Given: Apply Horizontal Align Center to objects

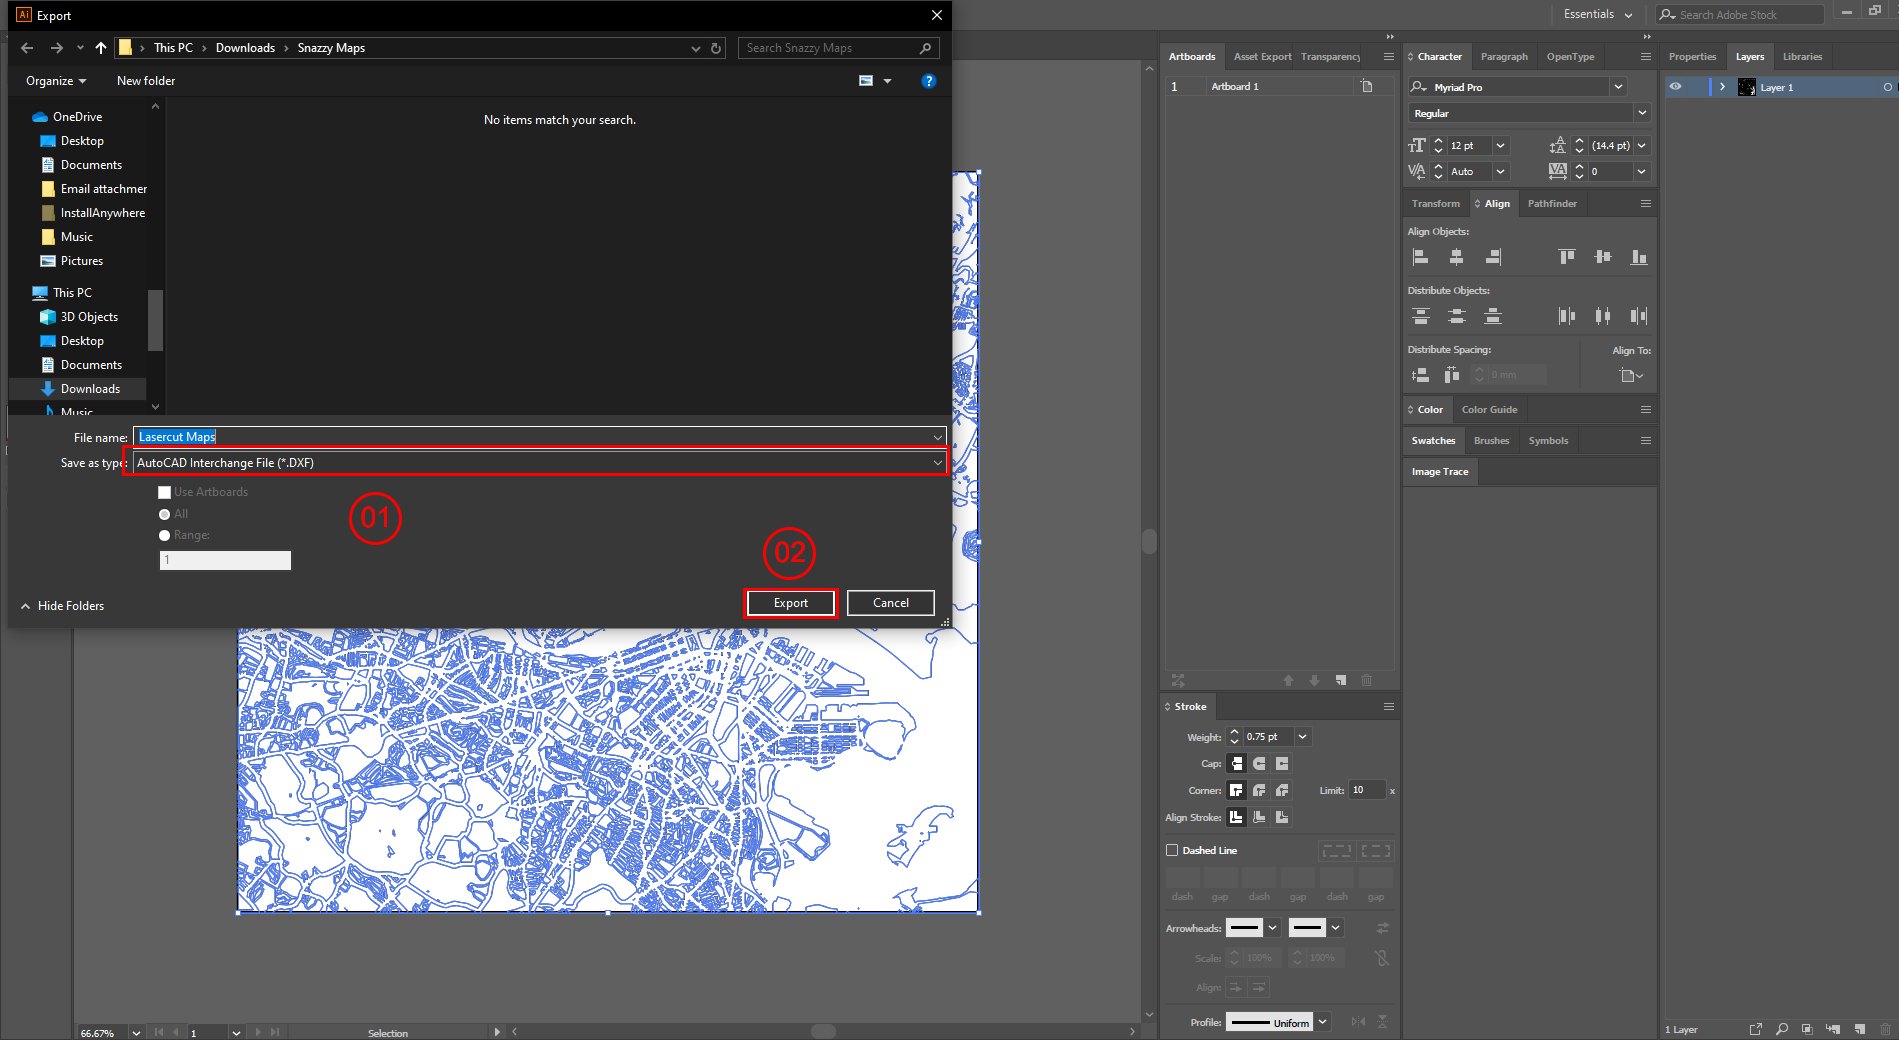Looking at the screenshot, I should click(x=1457, y=256).
